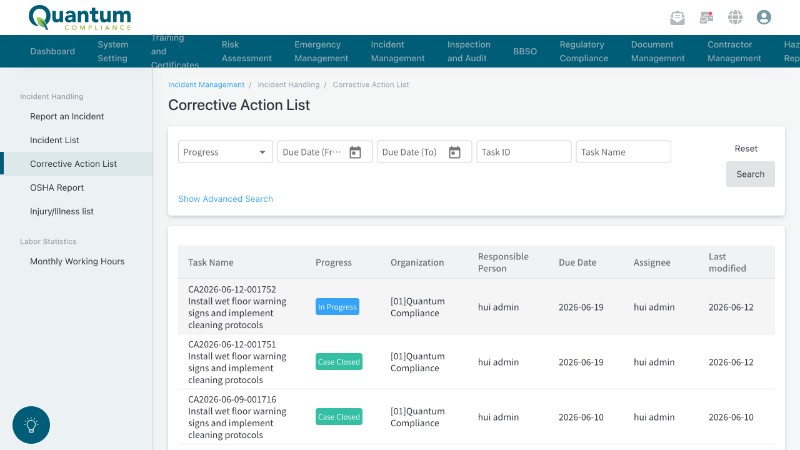Screen dimensions: 800x450
Task: Go to Report an Incident in sidebar
Action: click(x=67, y=116)
